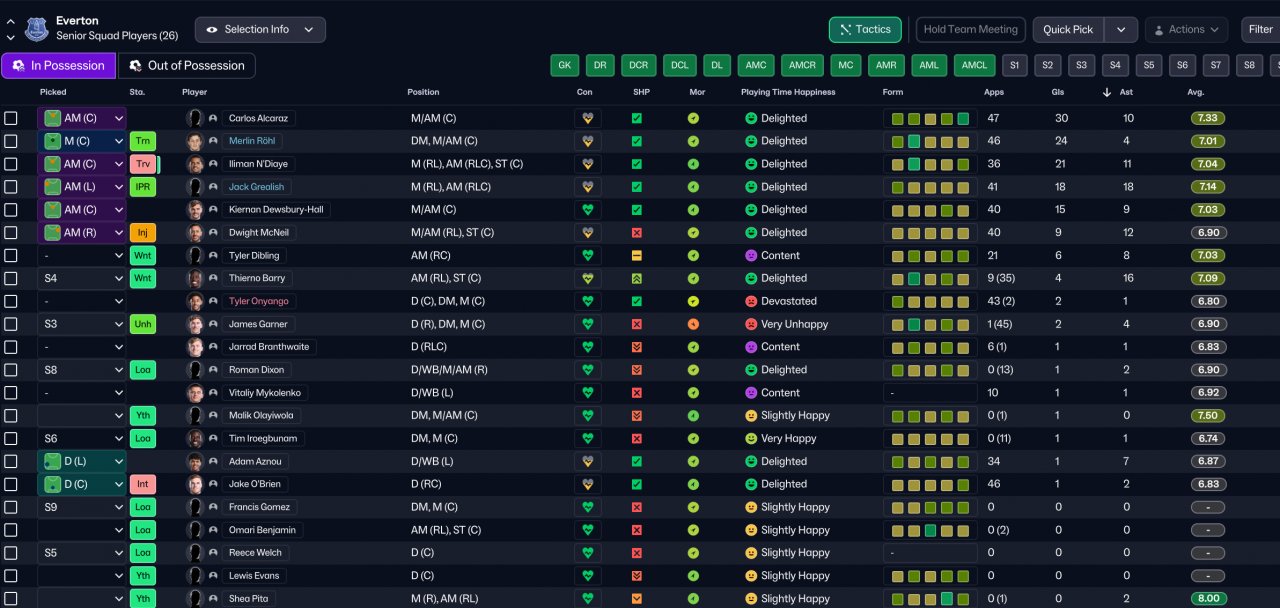Click the IPR status badge for Jack Grealish
Screen dimensions: 1280x608
point(143,187)
